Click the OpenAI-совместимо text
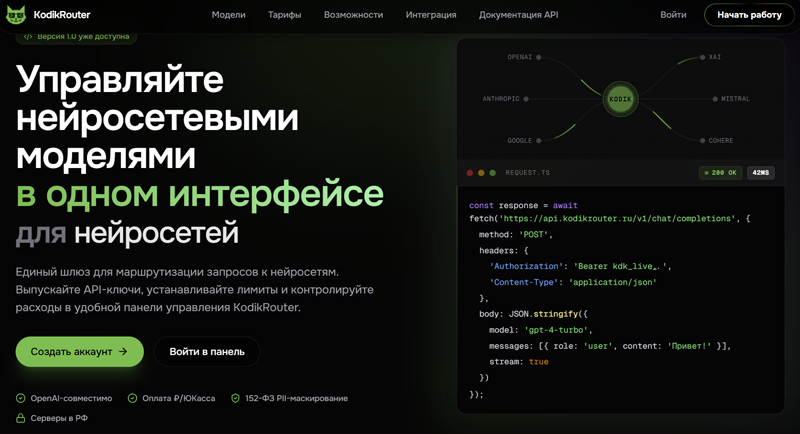This screenshot has height=434, width=800. [x=71, y=398]
